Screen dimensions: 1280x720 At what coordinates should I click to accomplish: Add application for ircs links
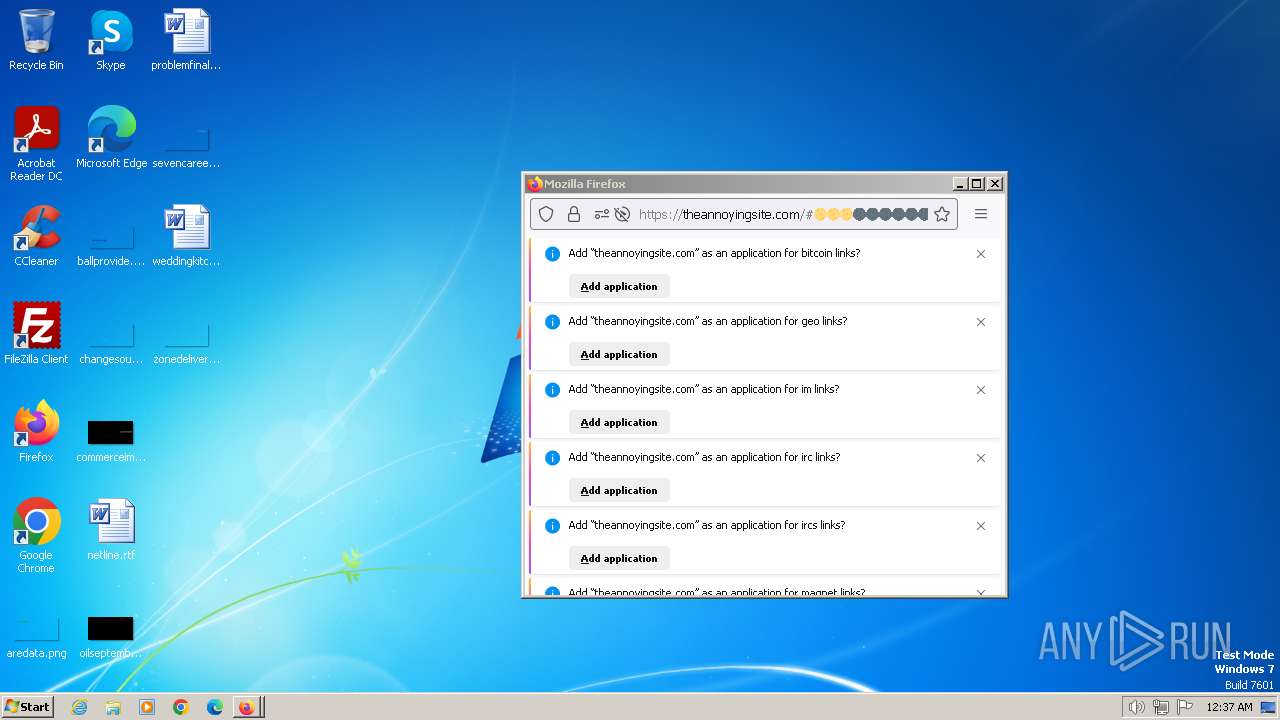(619, 558)
